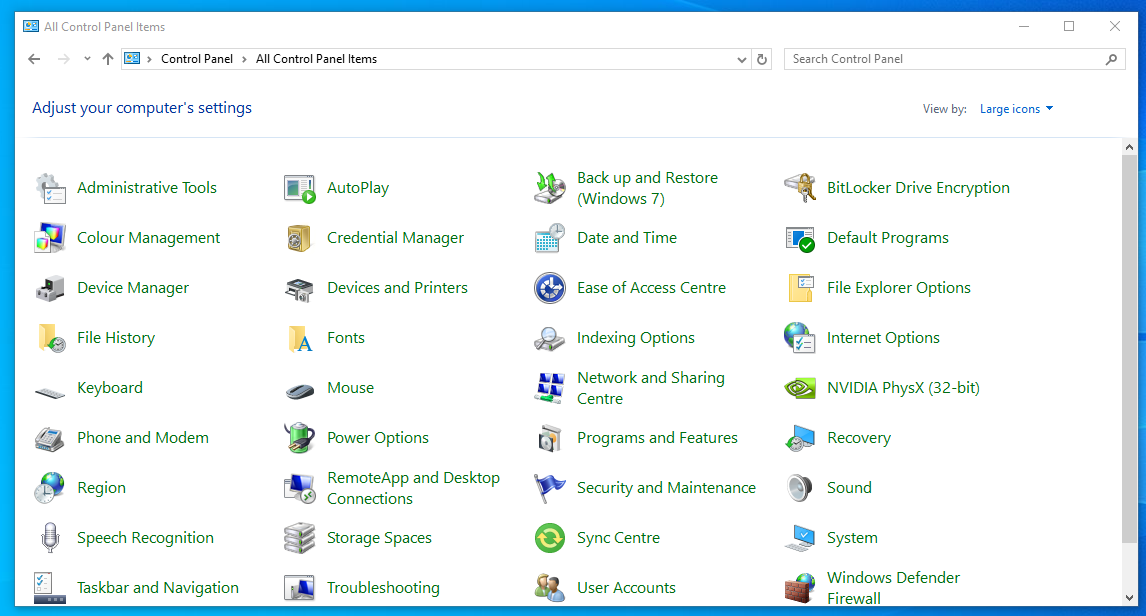The image size is (1146, 616).
Task: Refresh the Control Panel view
Action: click(x=762, y=59)
